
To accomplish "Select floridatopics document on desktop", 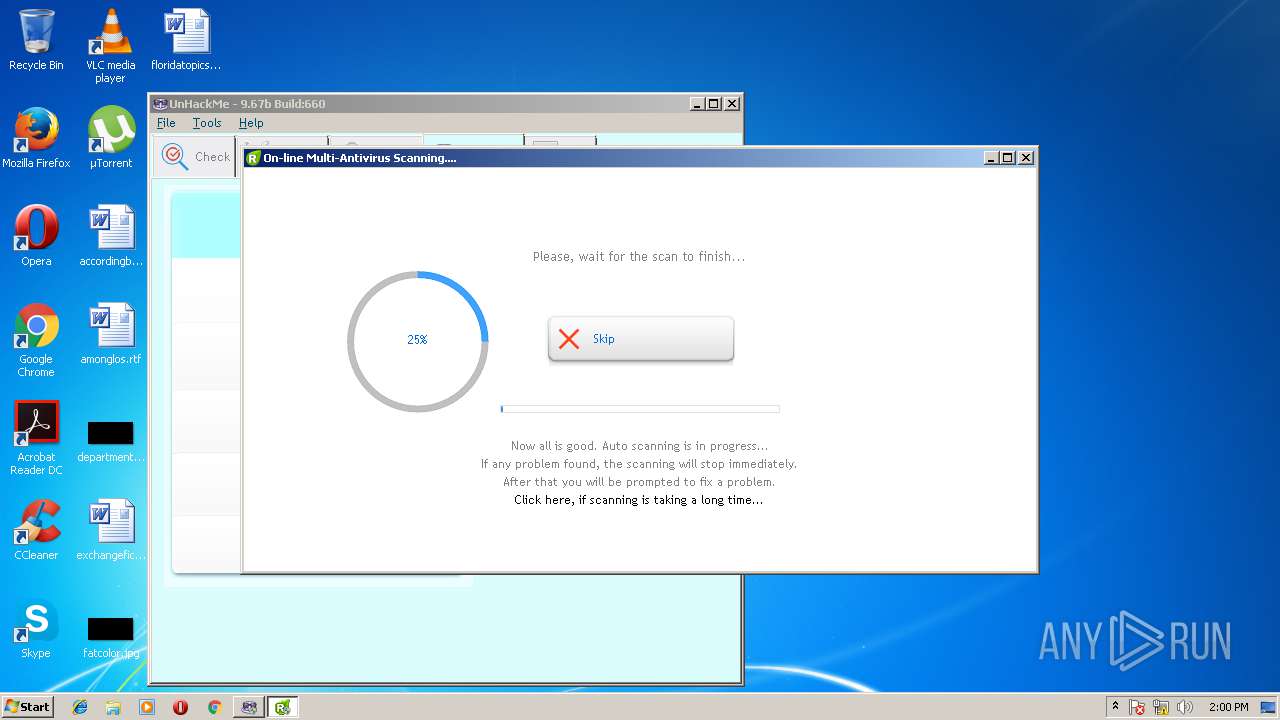I will point(186,40).
